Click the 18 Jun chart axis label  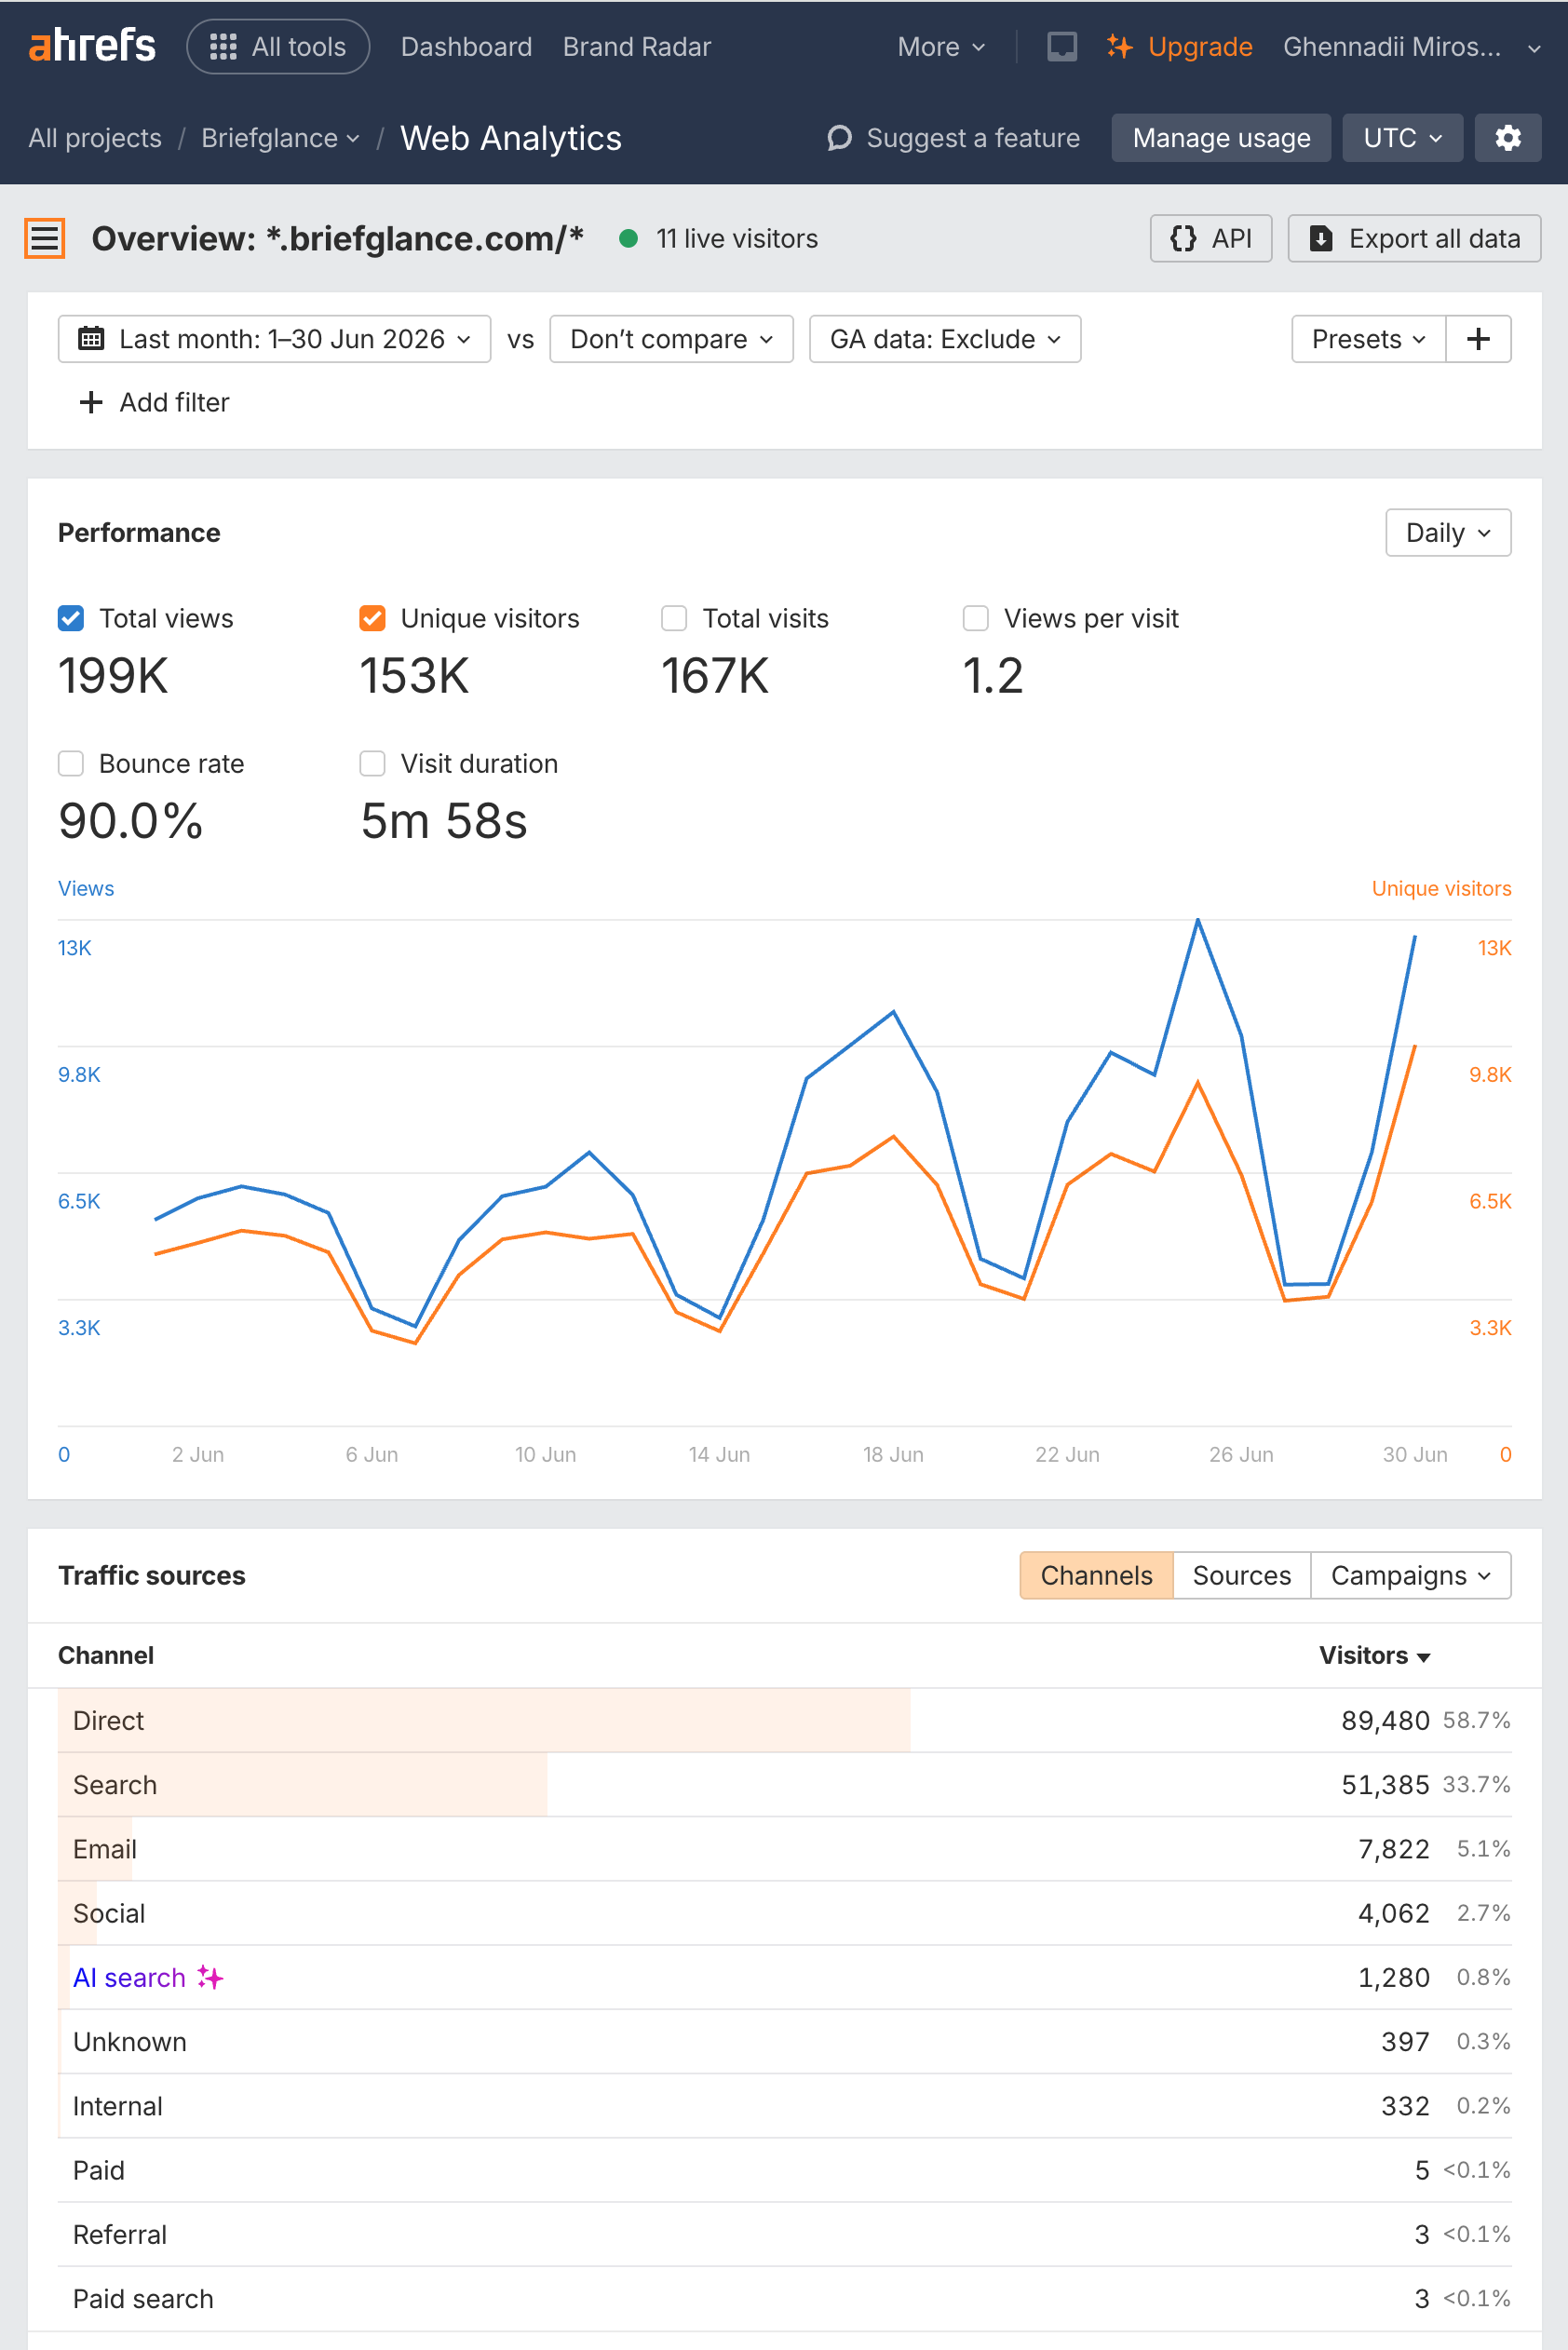(x=893, y=1454)
